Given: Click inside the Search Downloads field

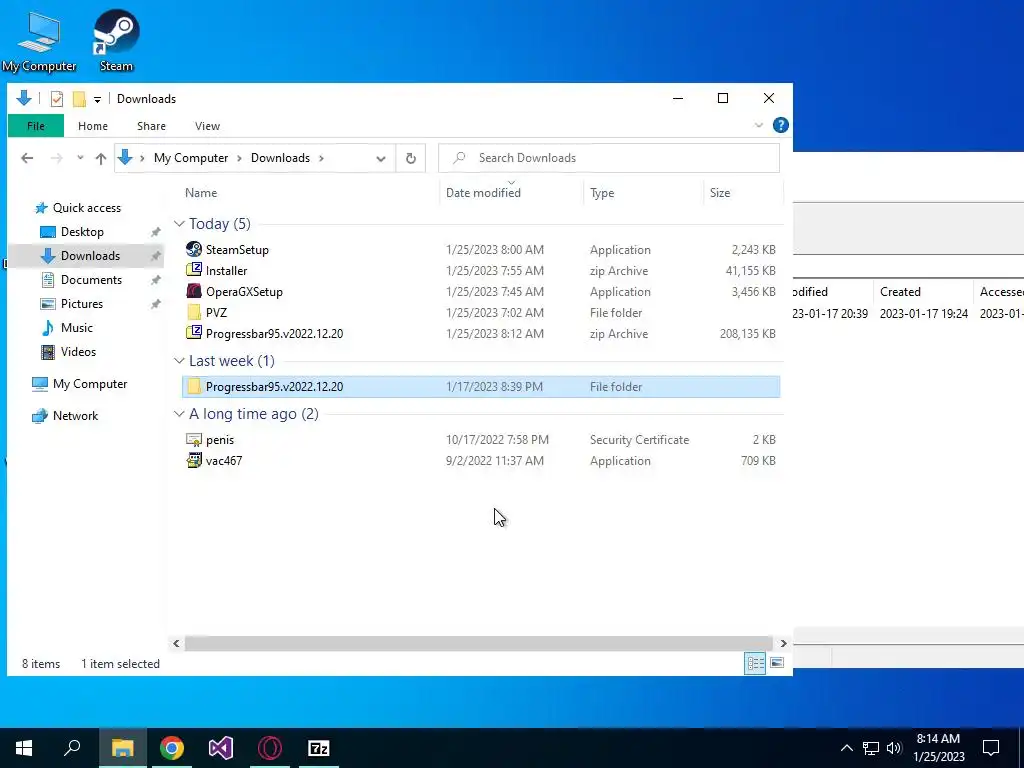Looking at the screenshot, I should click(x=609, y=158).
